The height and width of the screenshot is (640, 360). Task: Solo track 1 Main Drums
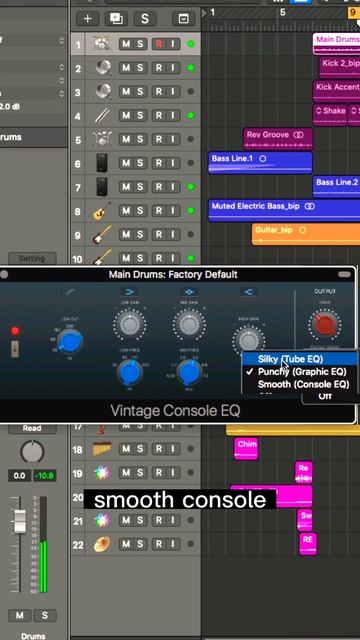140,44
